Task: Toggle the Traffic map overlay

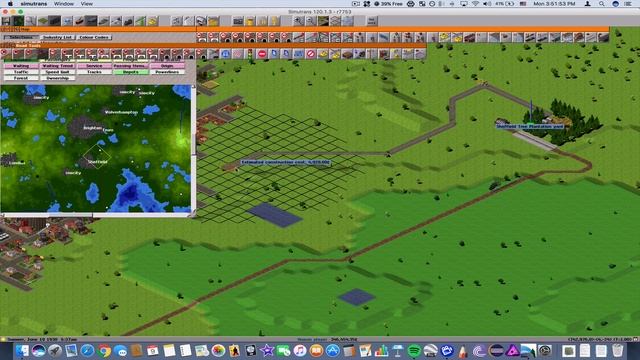Action: [x=21, y=72]
